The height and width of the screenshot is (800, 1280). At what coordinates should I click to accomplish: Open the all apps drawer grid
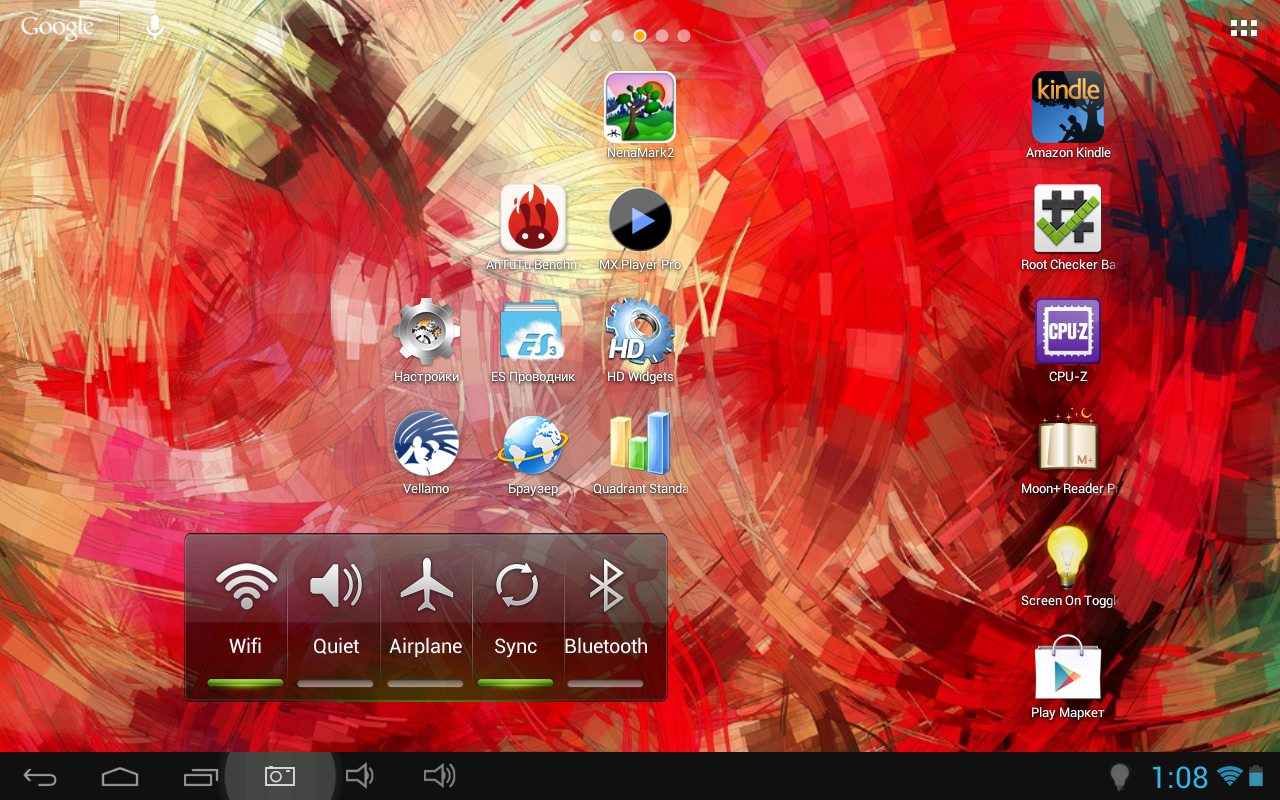(x=1243, y=29)
